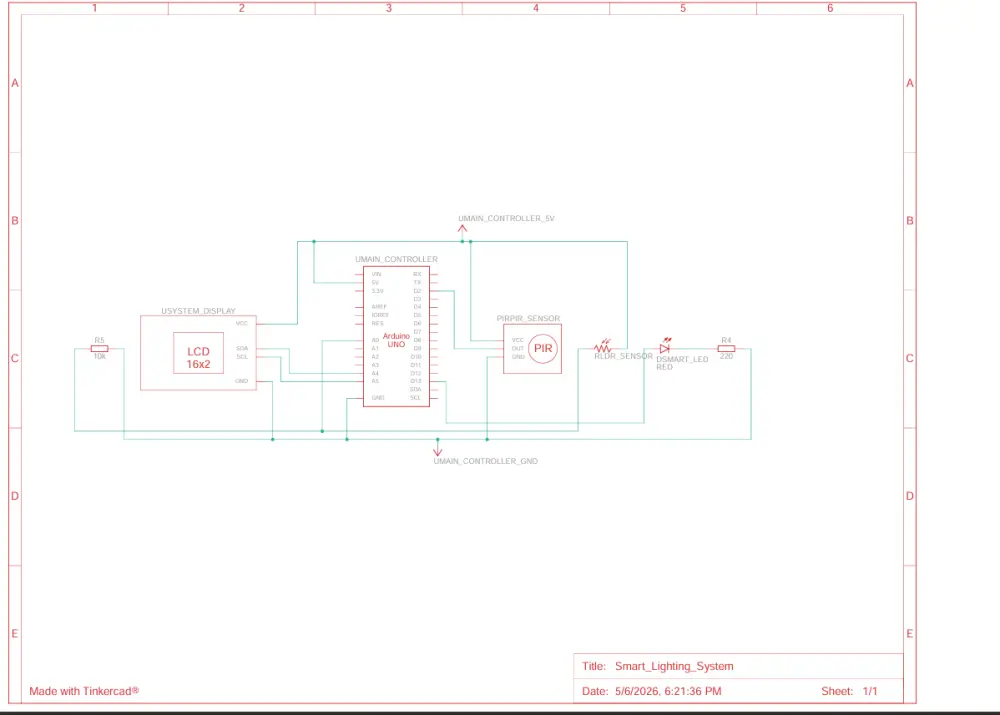Click the VCC pin on LCD display
Screen dimensions: 1000x715
pyautogui.click(x=242, y=323)
